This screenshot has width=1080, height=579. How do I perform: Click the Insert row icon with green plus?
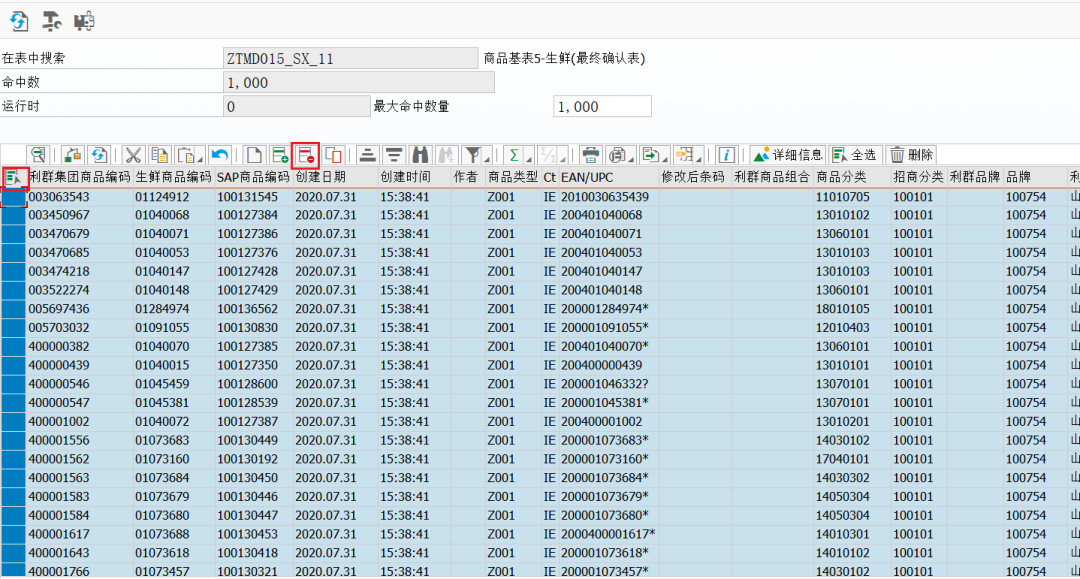tap(280, 155)
